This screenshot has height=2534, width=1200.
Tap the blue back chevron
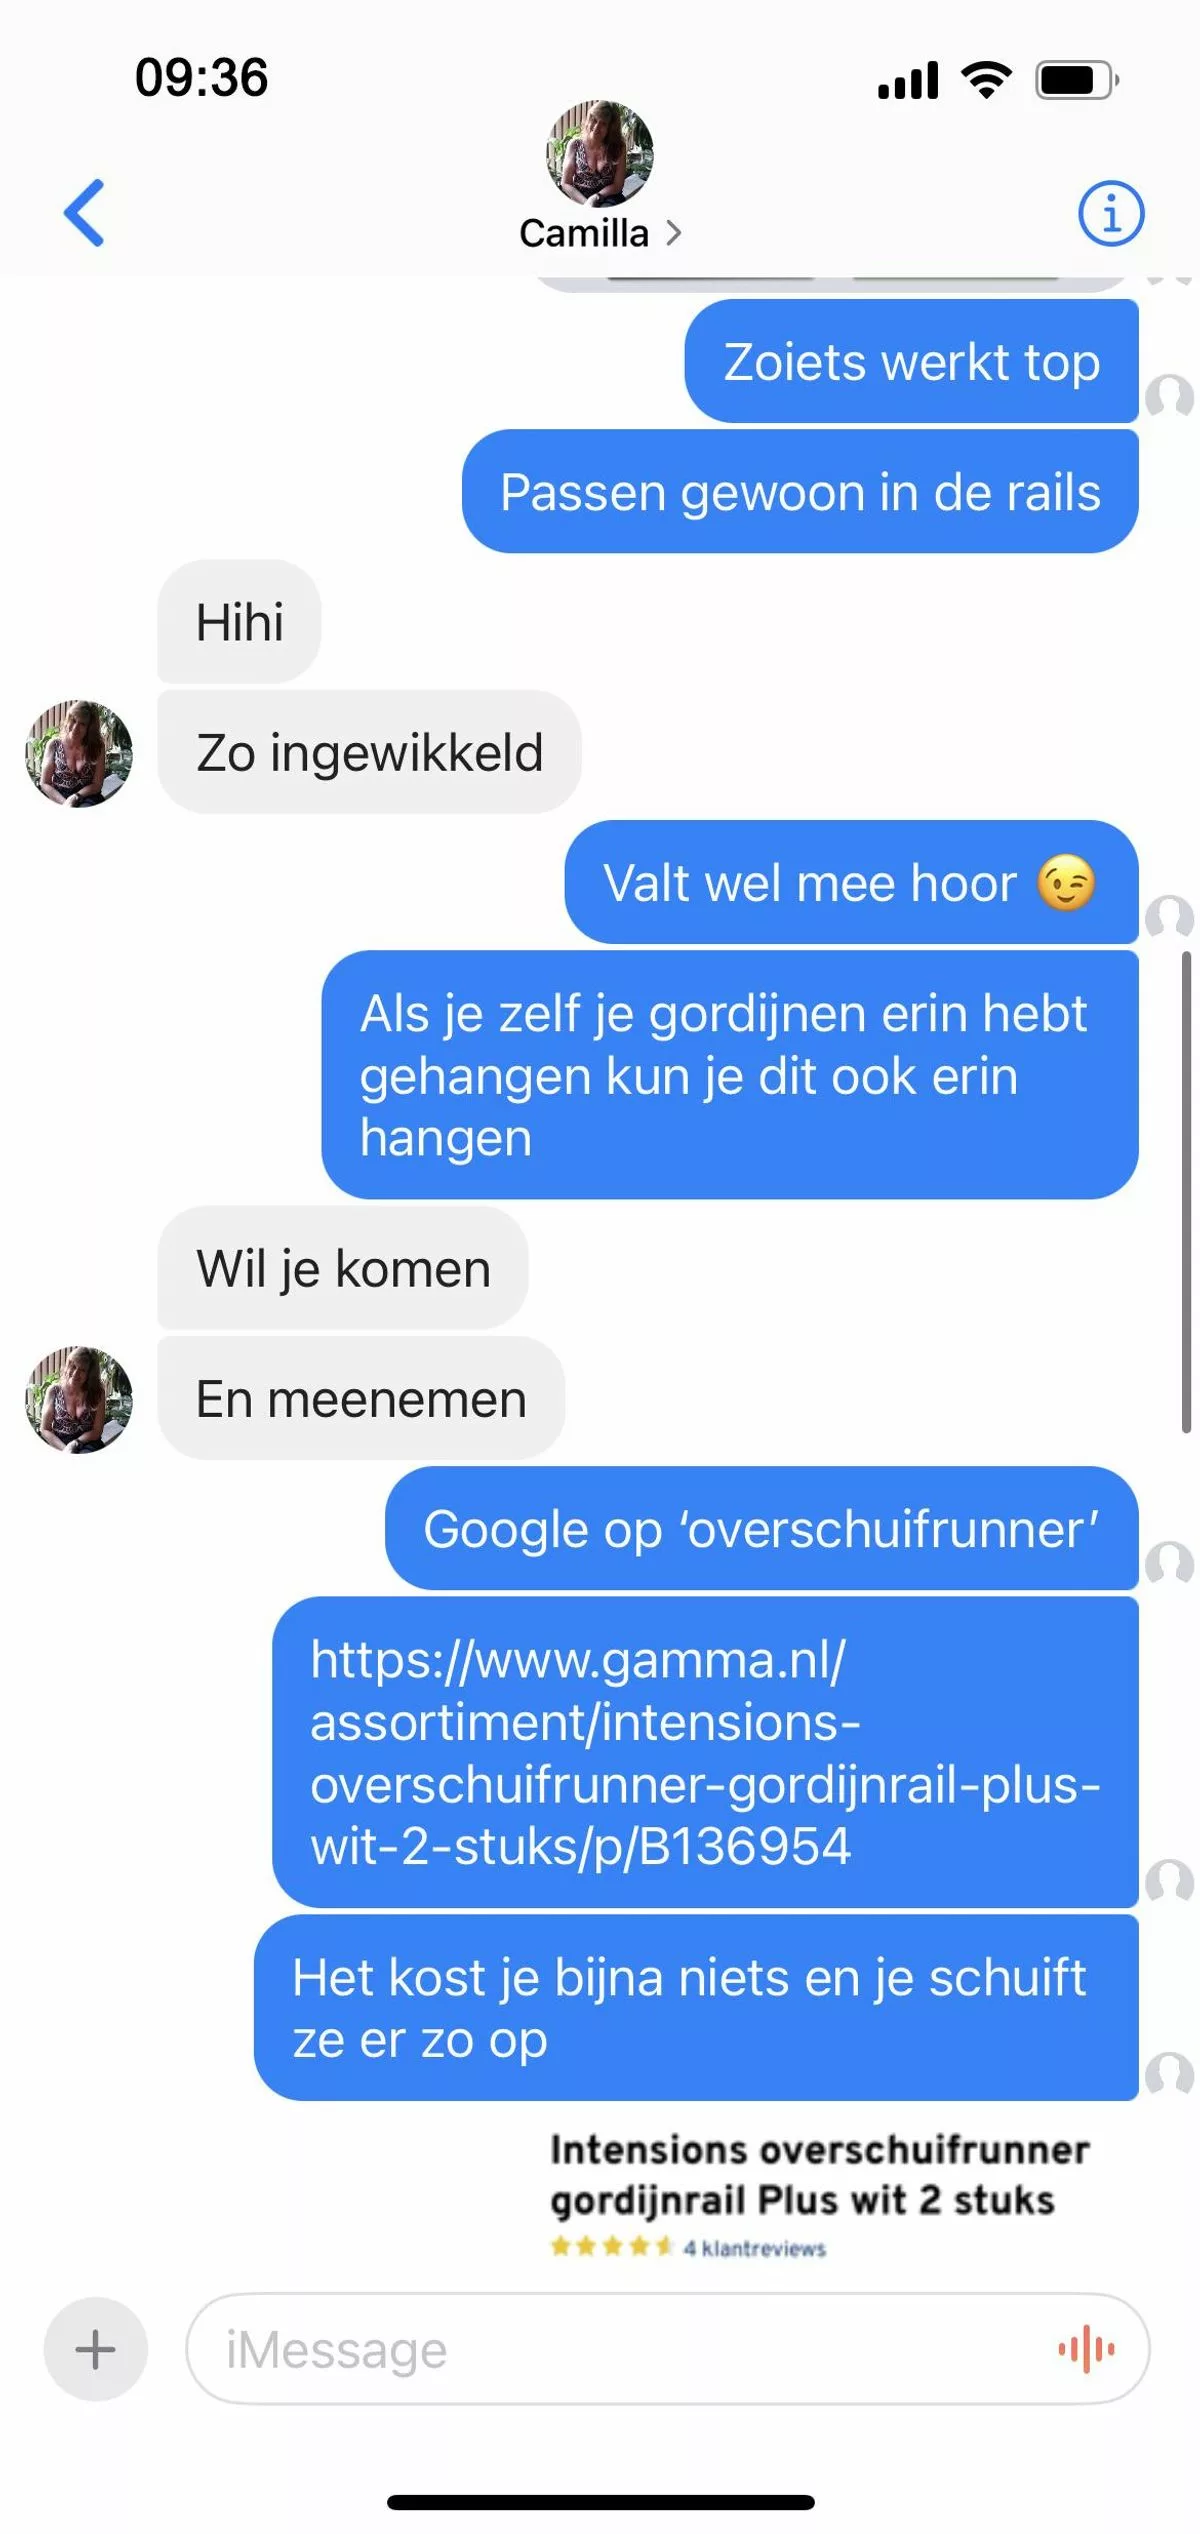(84, 212)
